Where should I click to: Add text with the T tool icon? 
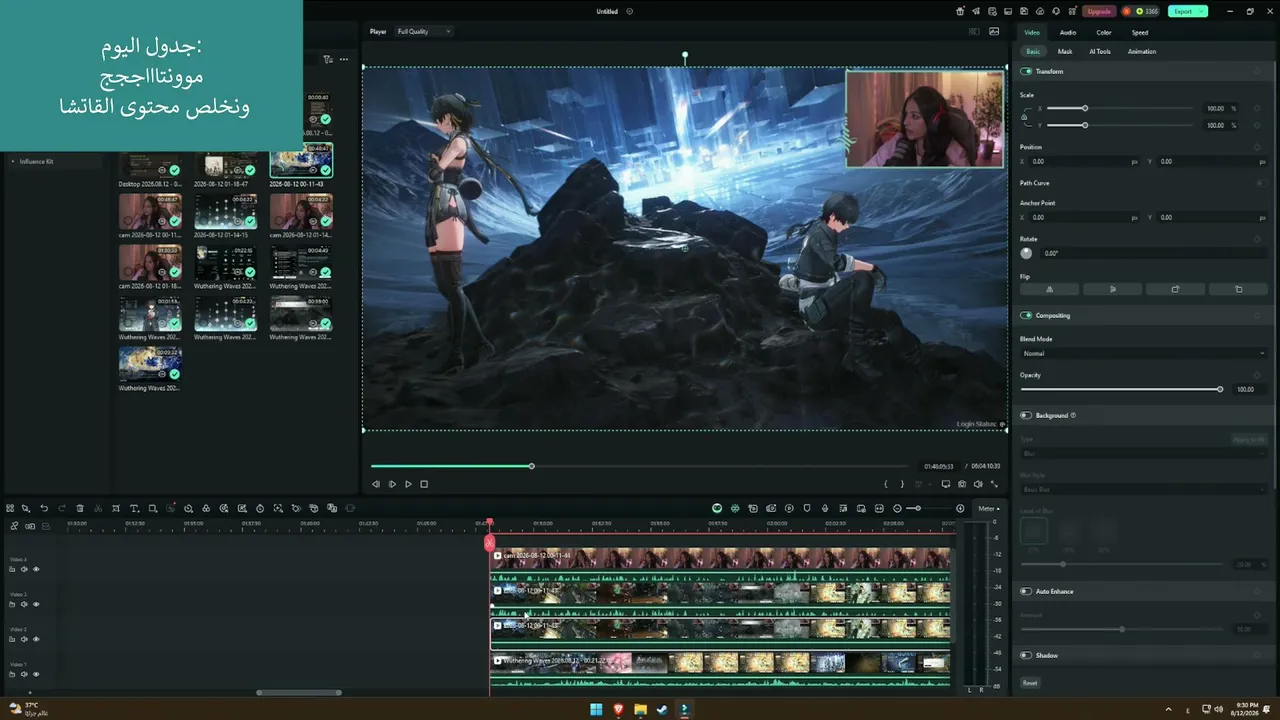tap(134, 508)
